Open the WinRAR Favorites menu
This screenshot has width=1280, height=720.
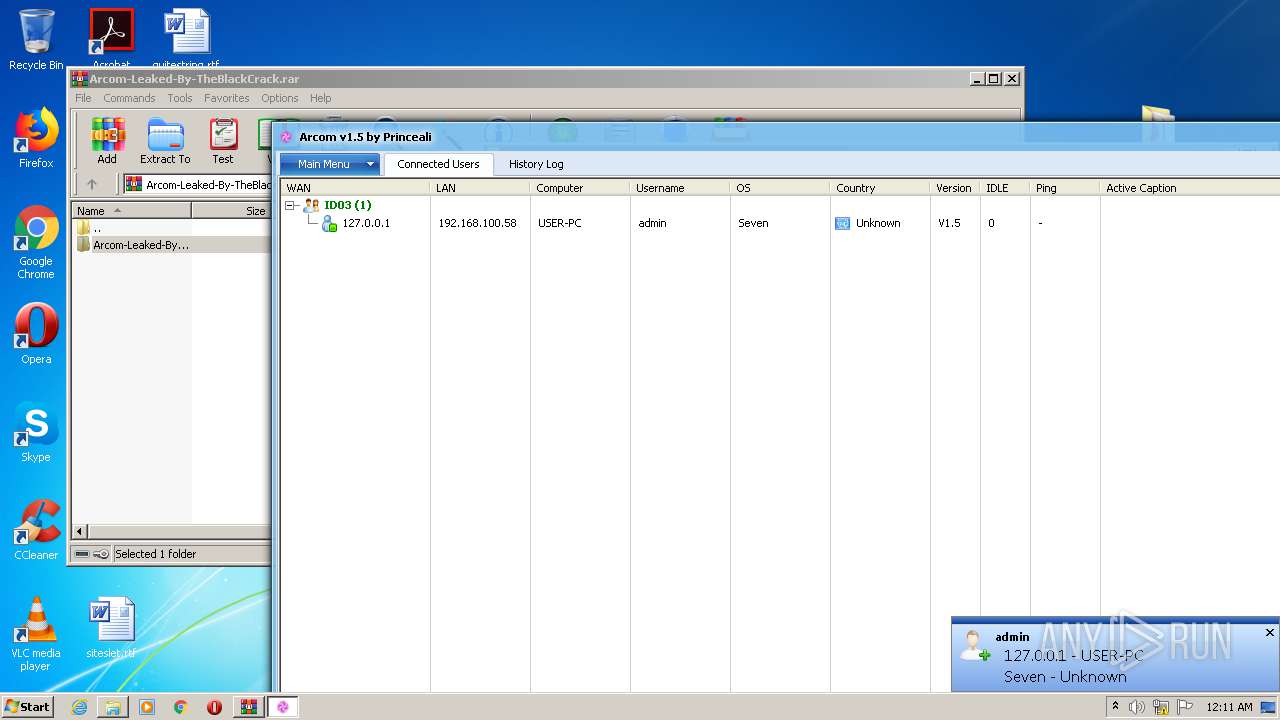[x=227, y=98]
